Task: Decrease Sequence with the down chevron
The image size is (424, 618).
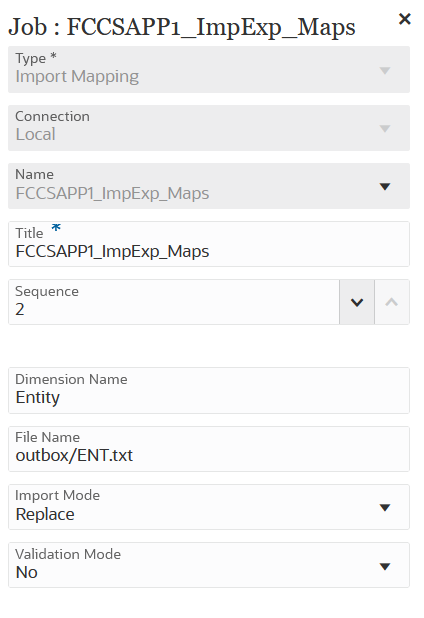Action: tap(357, 302)
